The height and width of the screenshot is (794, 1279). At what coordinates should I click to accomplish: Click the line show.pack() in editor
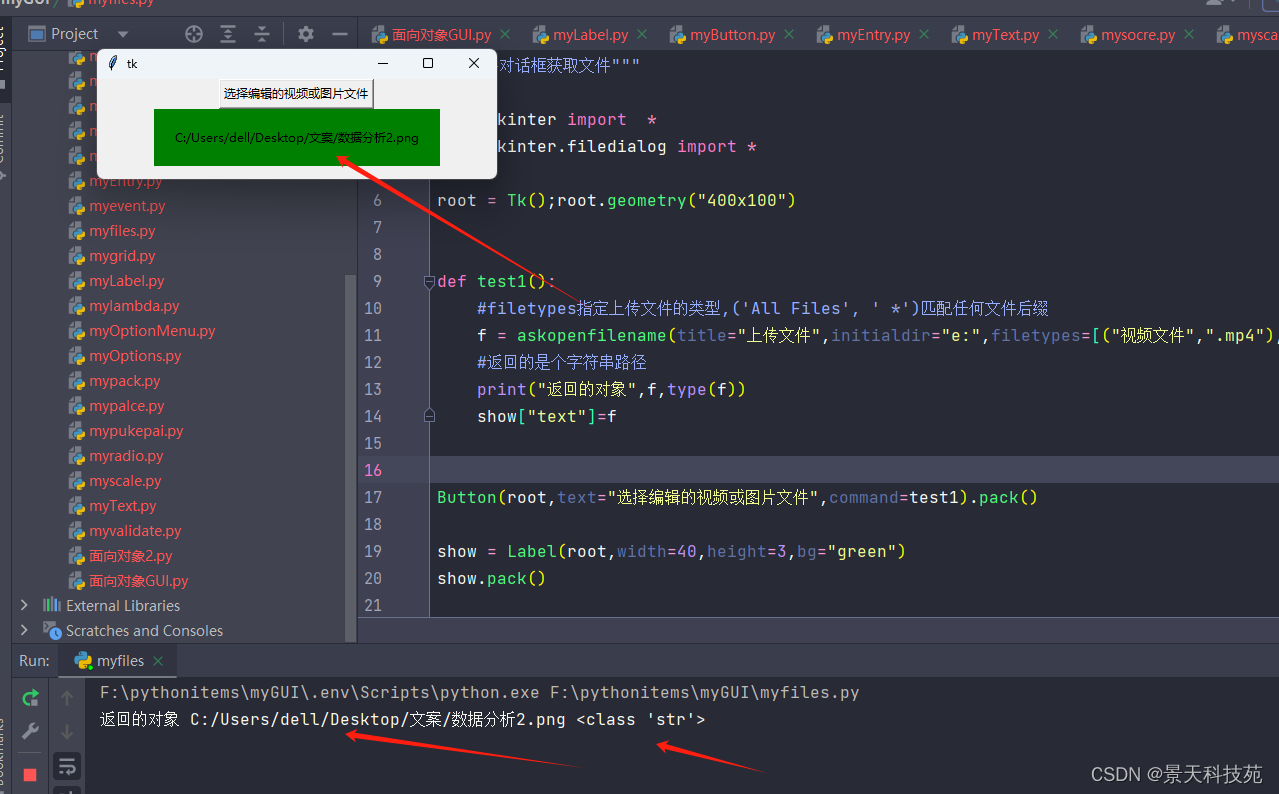(492, 578)
